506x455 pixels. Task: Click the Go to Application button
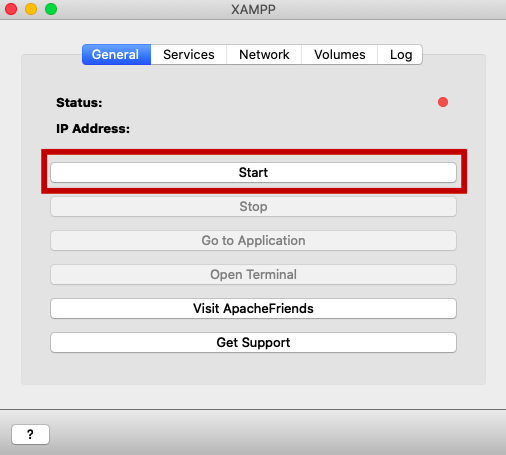(x=253, y=240)
